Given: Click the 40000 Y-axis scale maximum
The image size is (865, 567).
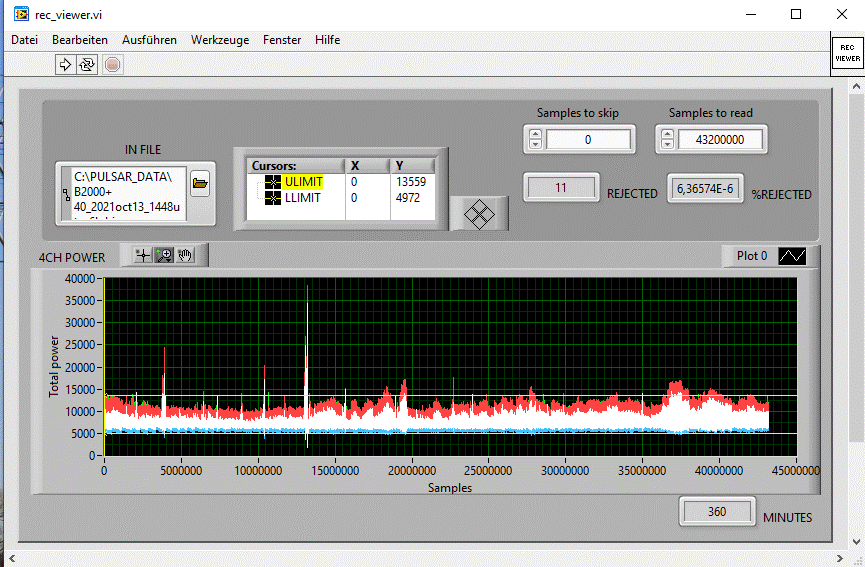Looking at the screenshot, I should coord(81,279).
